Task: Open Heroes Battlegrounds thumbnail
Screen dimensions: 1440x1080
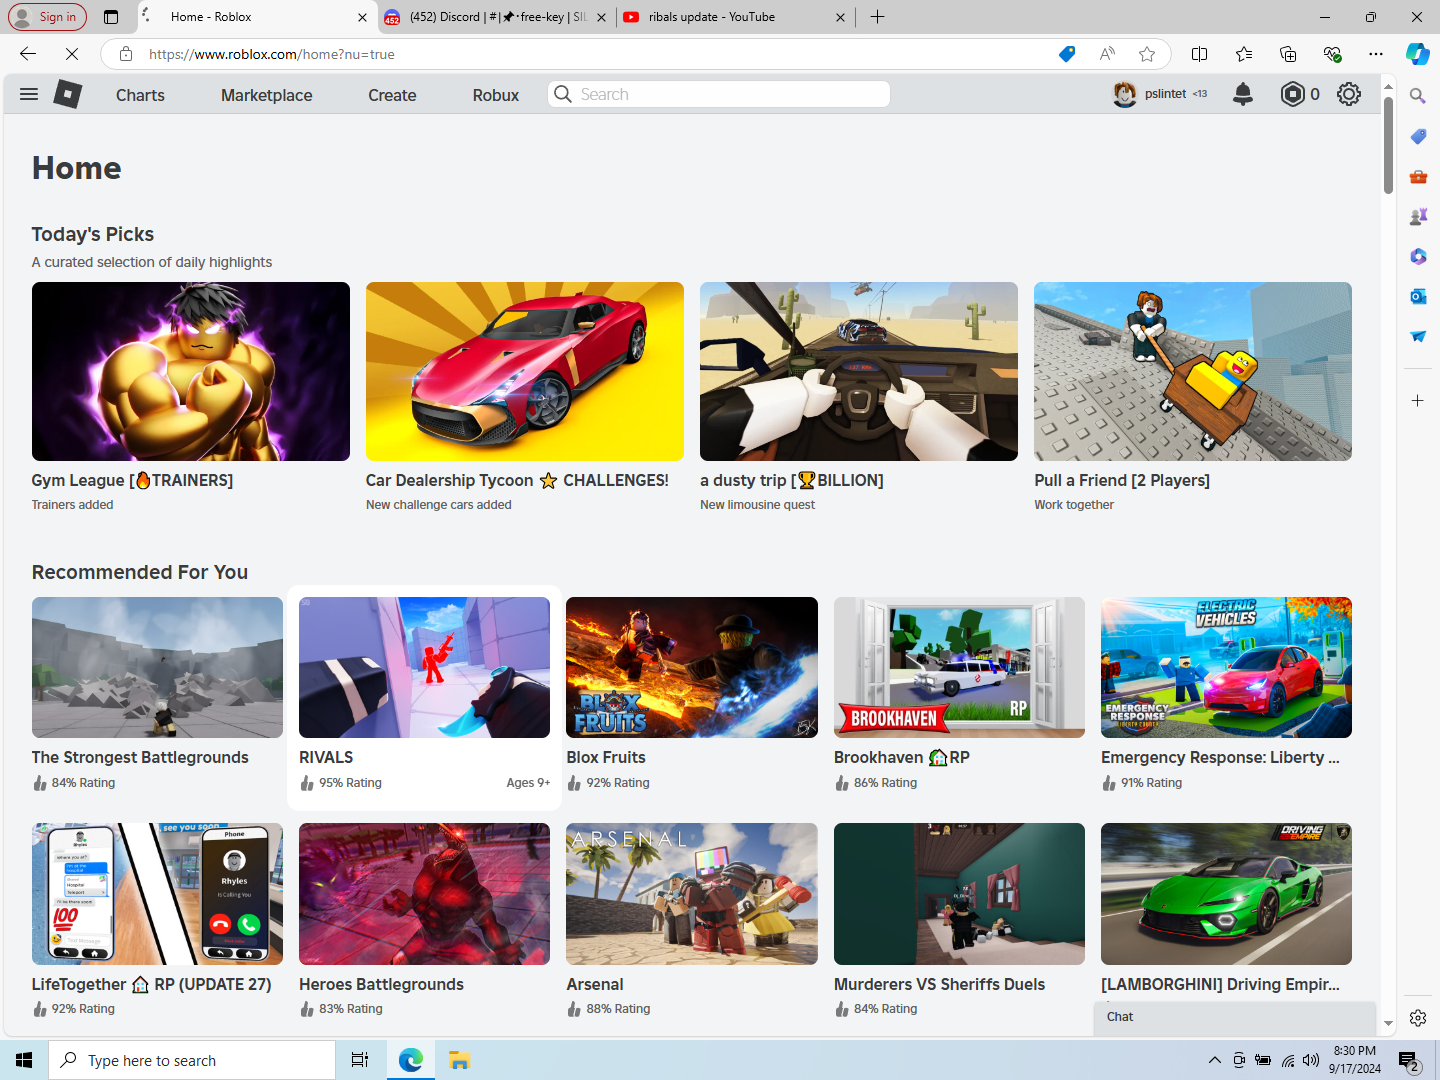Action: click(424, 894)
